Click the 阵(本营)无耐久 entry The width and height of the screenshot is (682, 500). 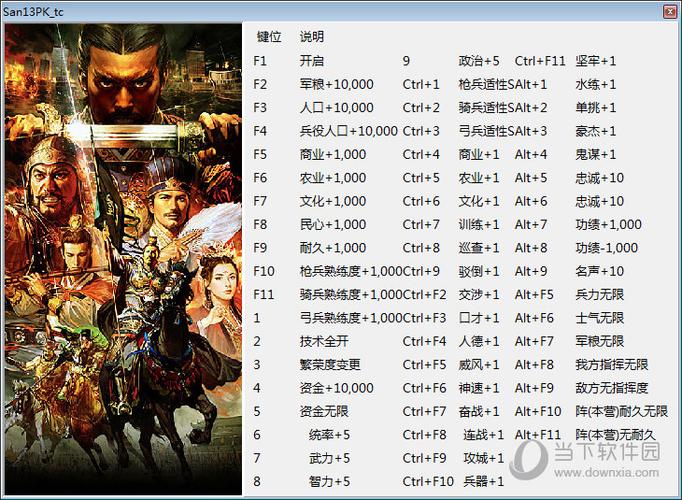[x=615, y=435]
